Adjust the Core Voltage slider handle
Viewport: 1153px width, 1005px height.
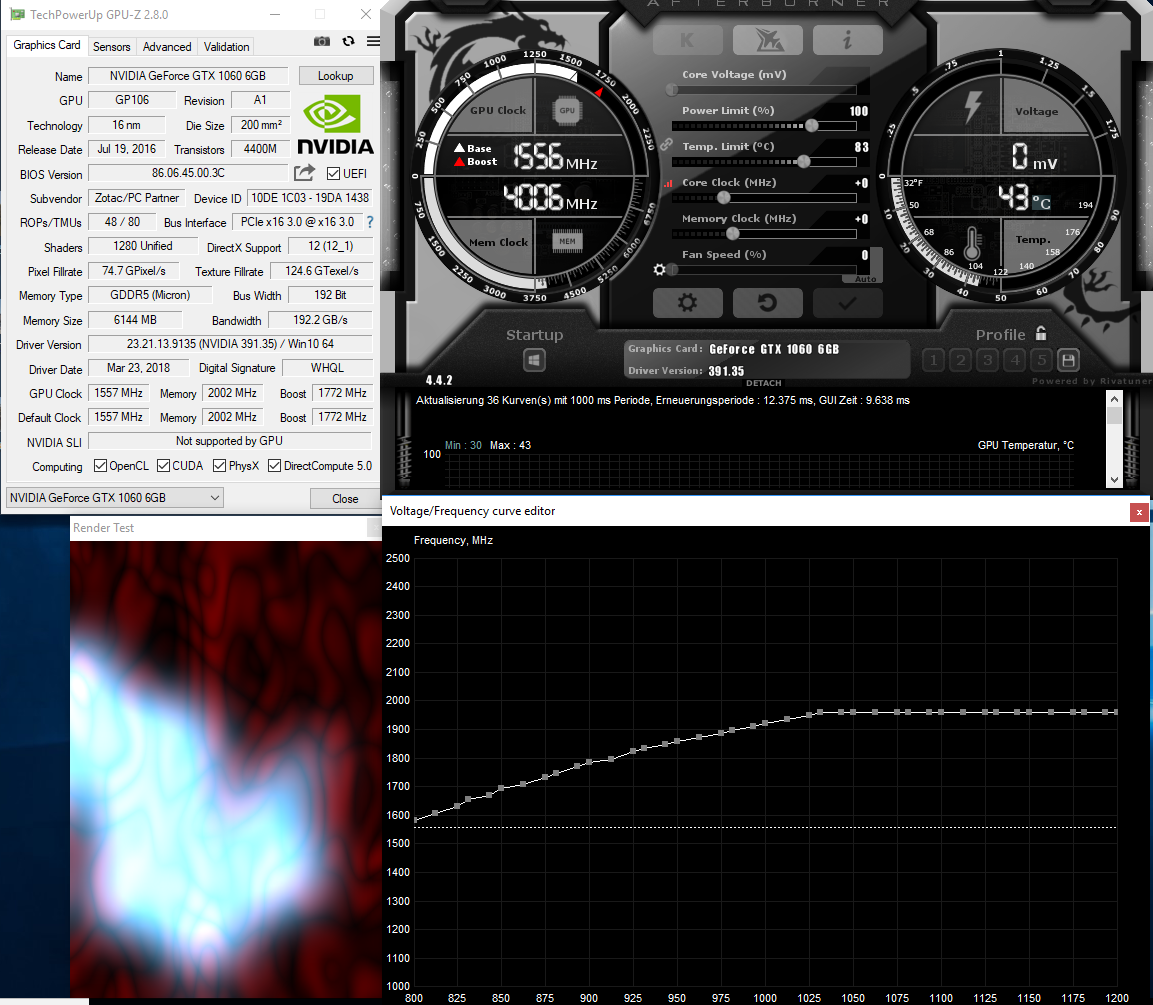point(671,90)
